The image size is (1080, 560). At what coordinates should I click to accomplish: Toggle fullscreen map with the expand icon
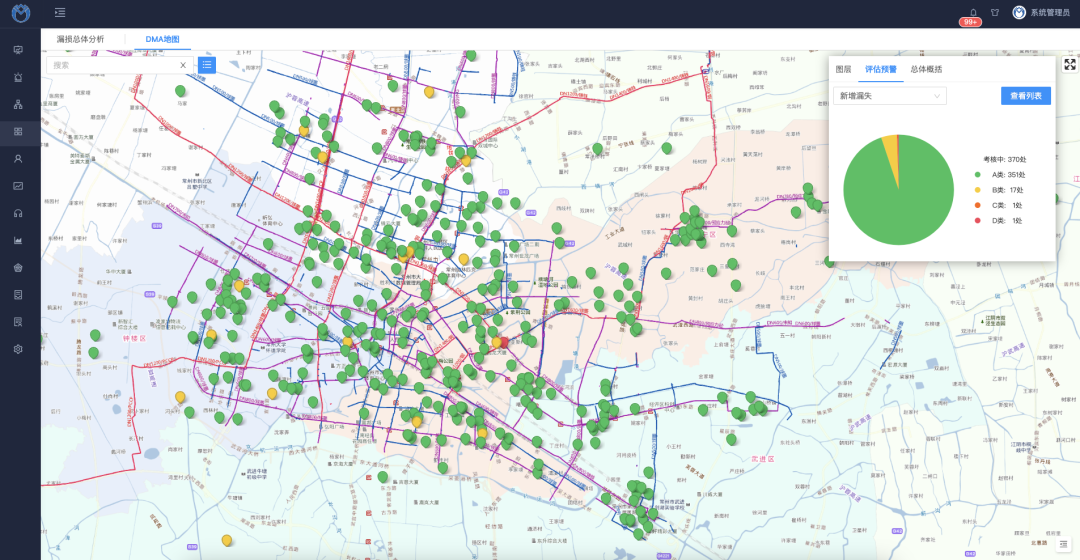click(1069, 64)
